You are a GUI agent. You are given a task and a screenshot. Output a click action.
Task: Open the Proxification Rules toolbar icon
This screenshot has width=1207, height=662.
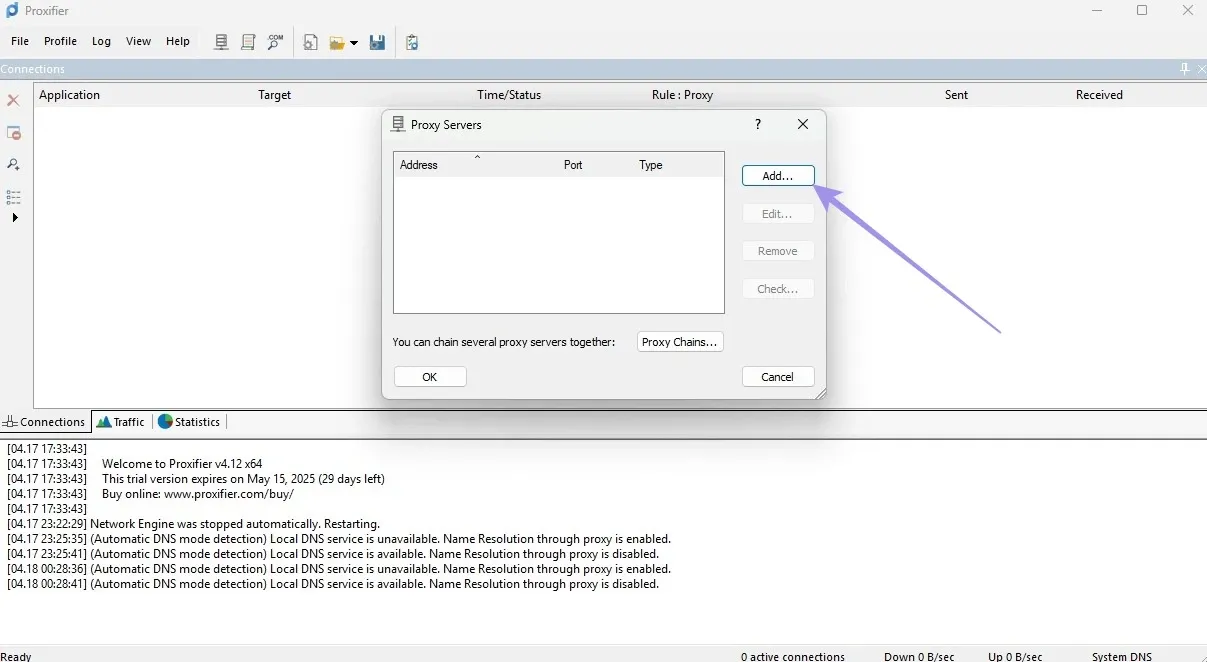[x=248, y=42]
